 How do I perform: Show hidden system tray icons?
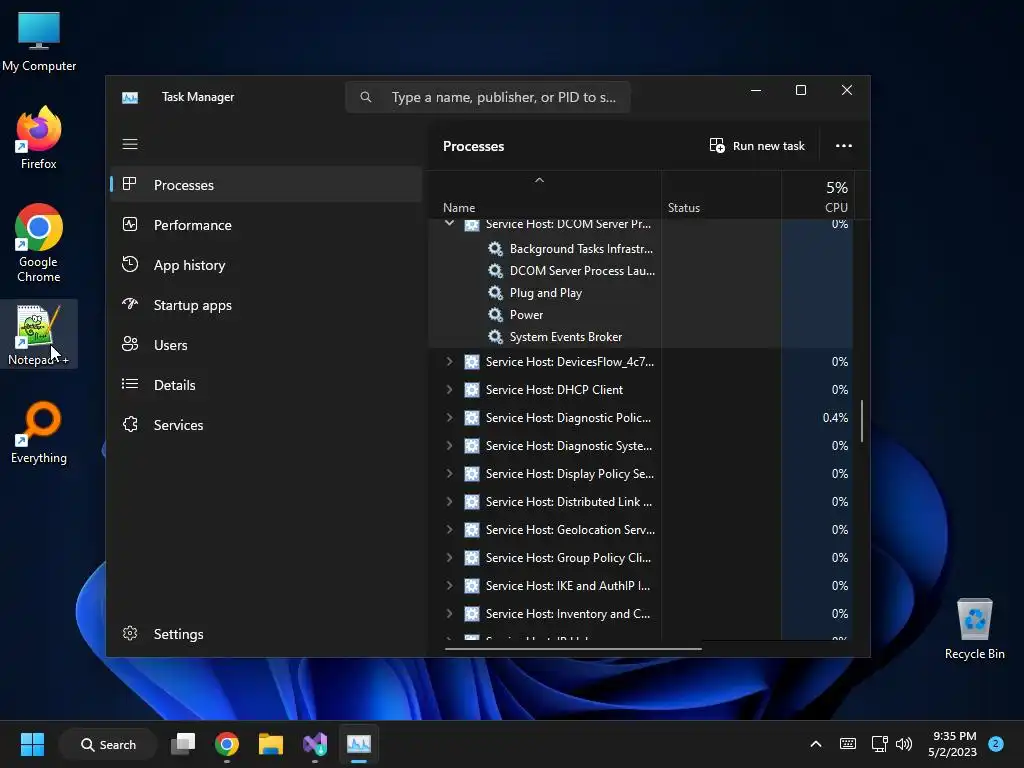click(x=816, y=744)
